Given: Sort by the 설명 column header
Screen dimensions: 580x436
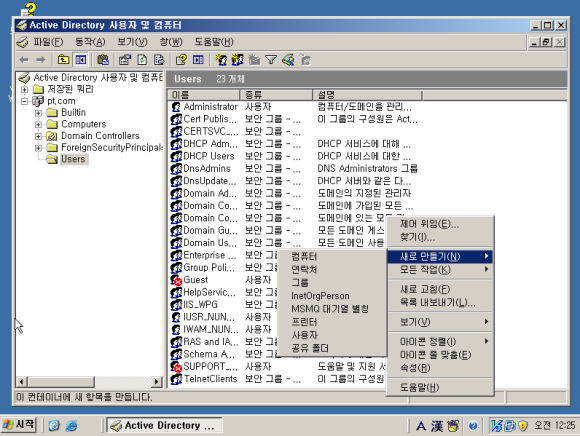Looking at the screenshot, I should coord(367,95).
